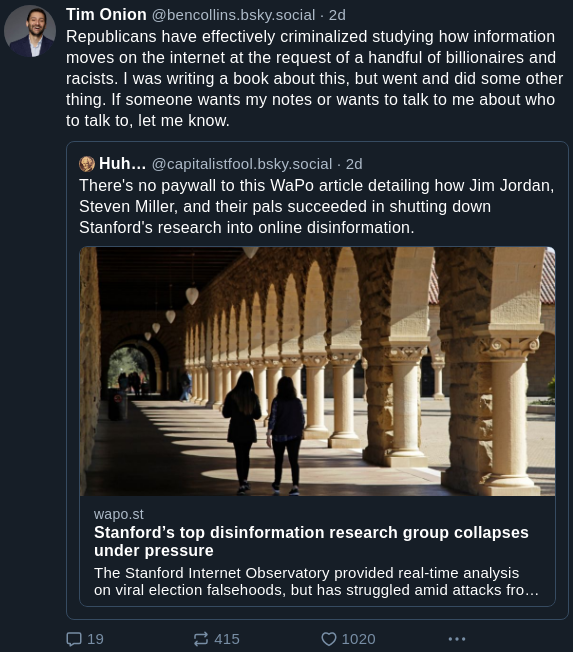Open quoted post text about WaPo article
573x652 pixels.
point(316,206)
